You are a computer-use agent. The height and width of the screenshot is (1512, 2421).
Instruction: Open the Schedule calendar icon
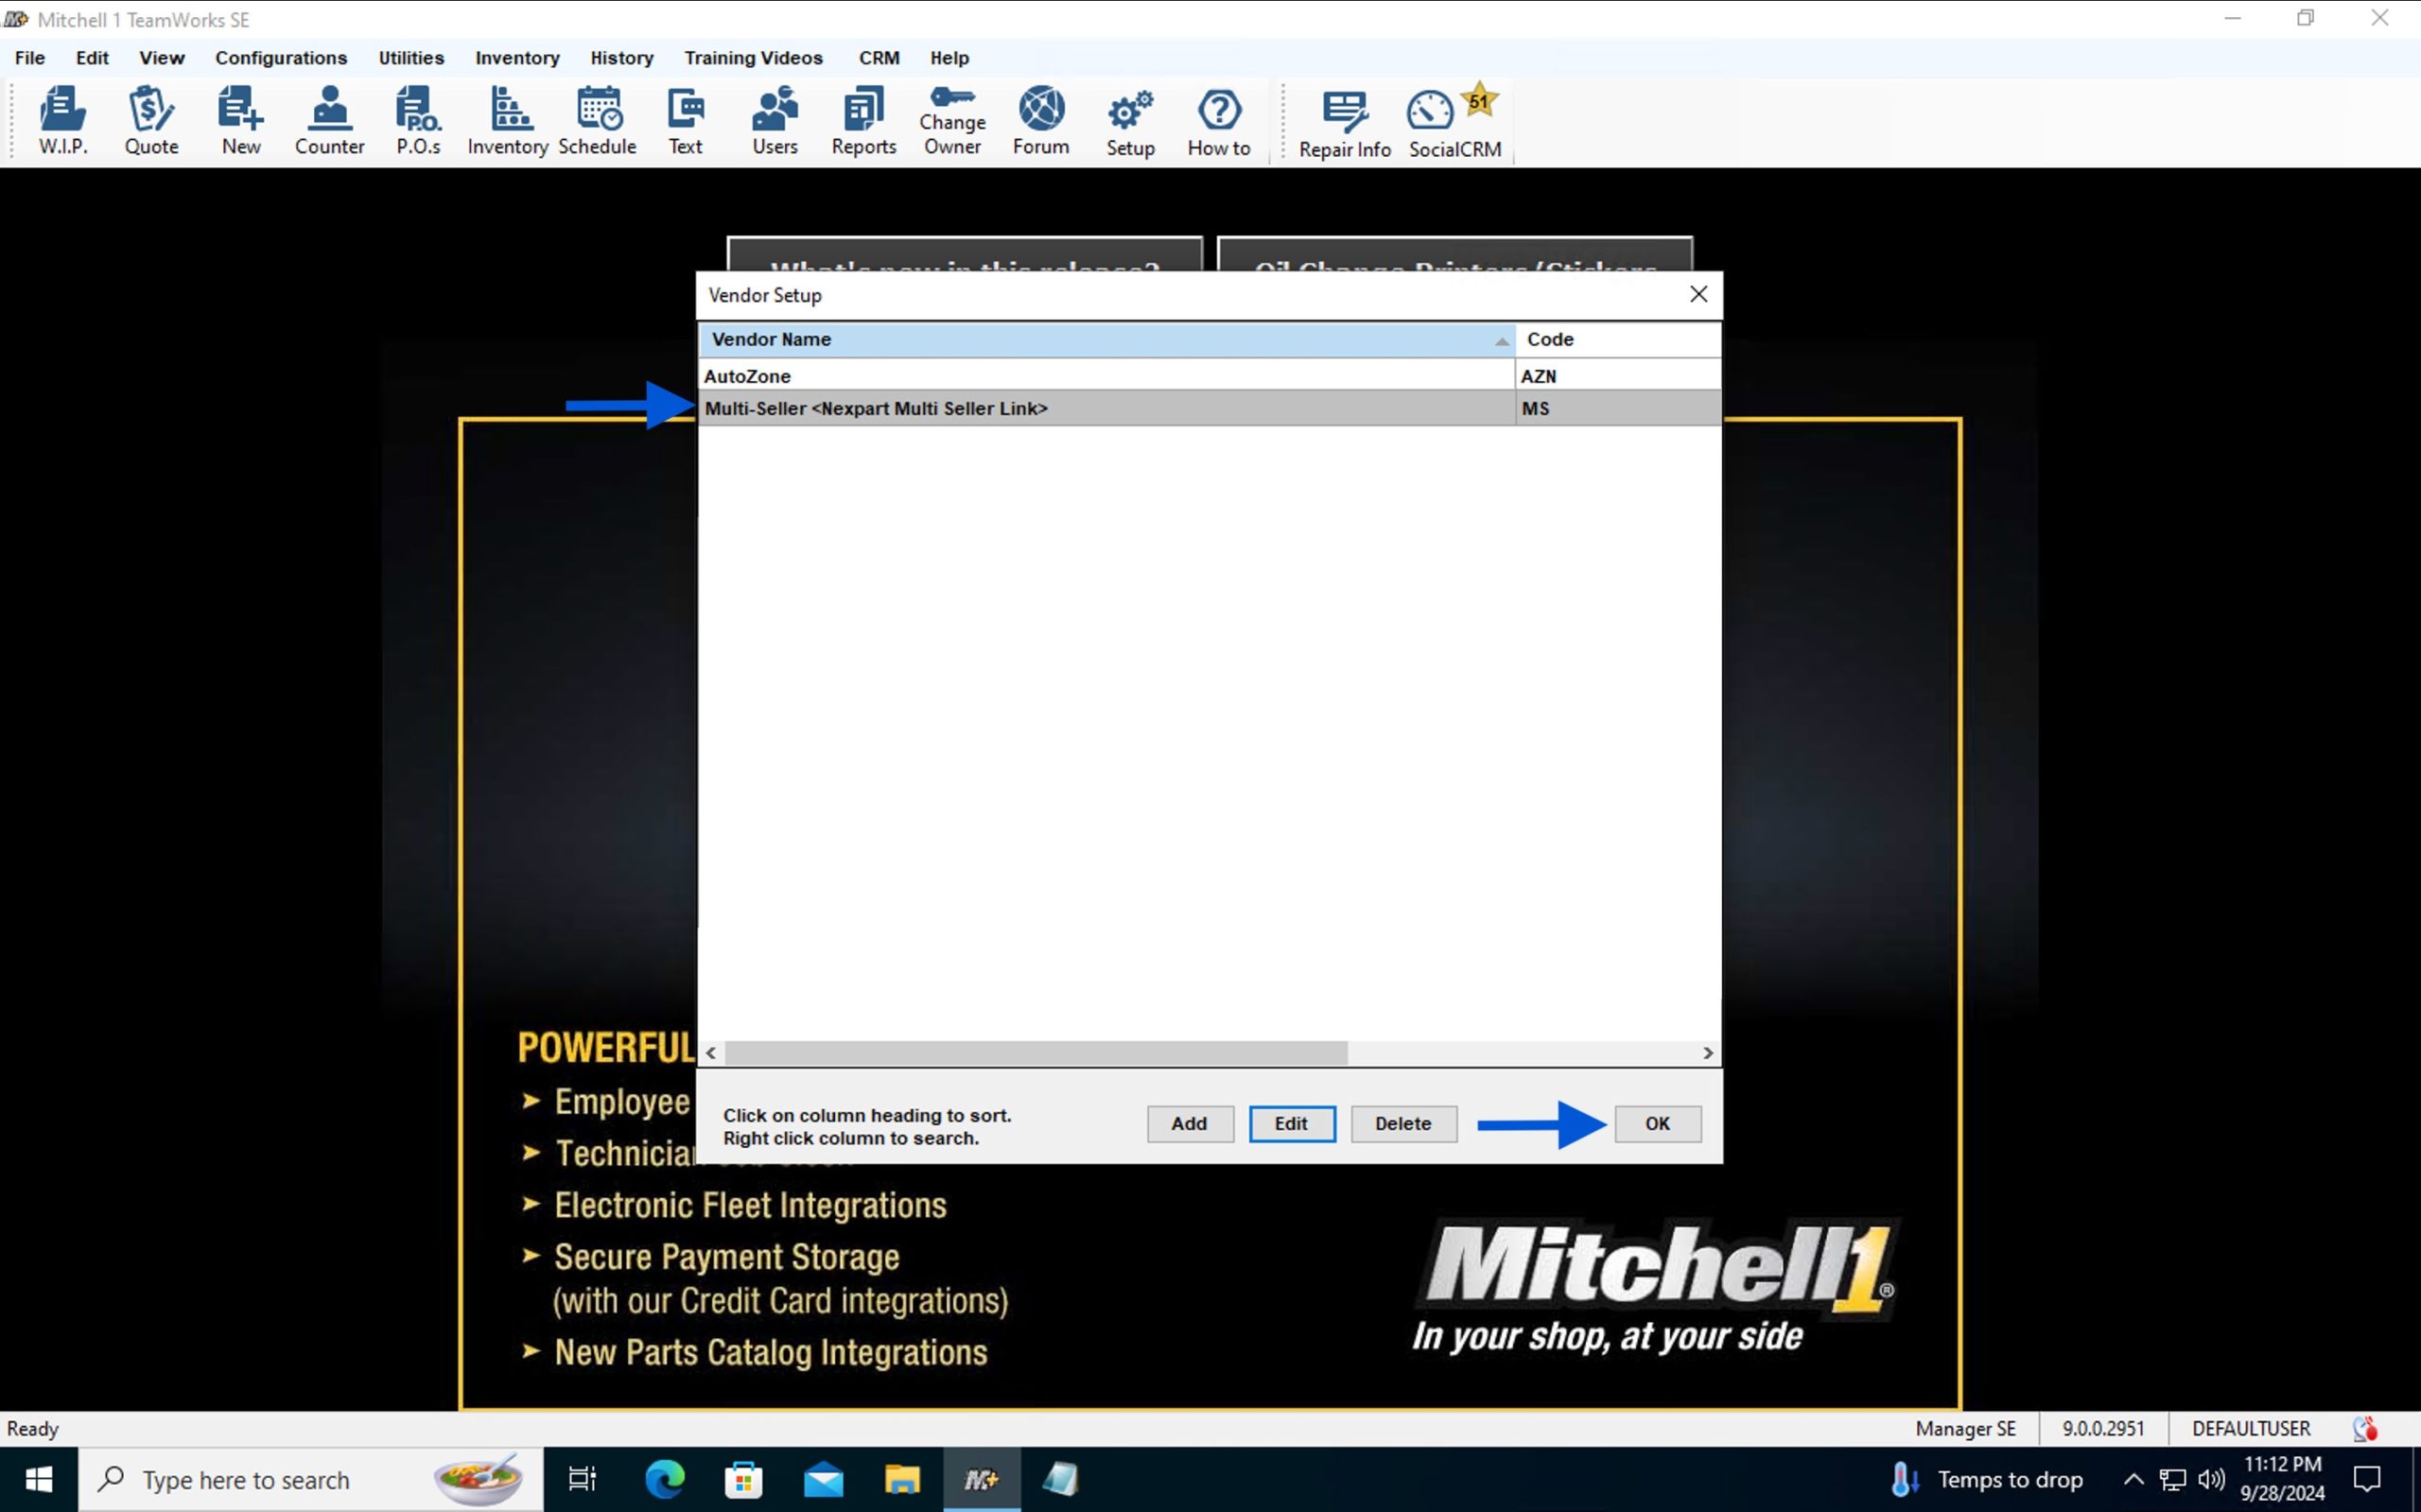click(x=597, y=120)
